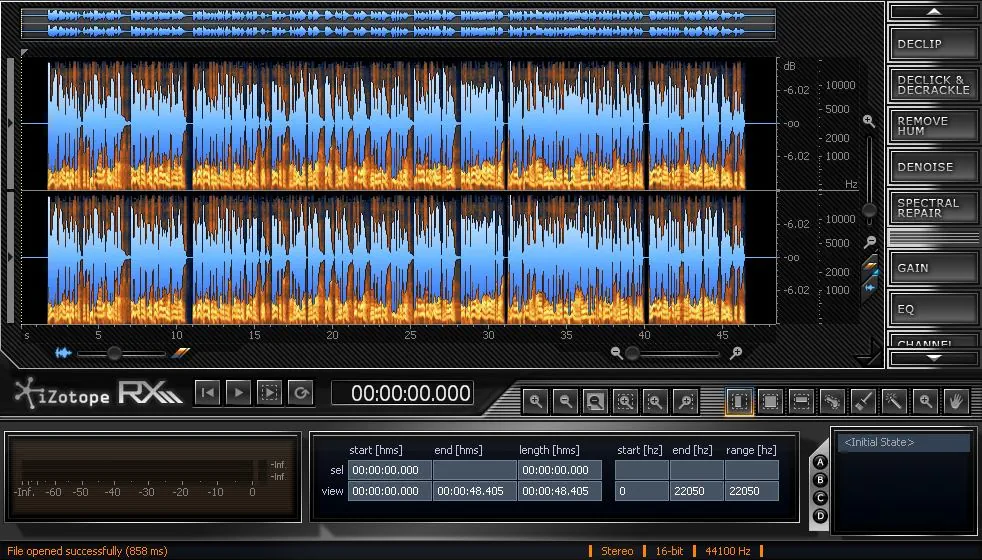Toggle the upper channel selector arrow on the left
Viewport: 982px width, 560px height.
pyautogui.click(x=10, y=124)
